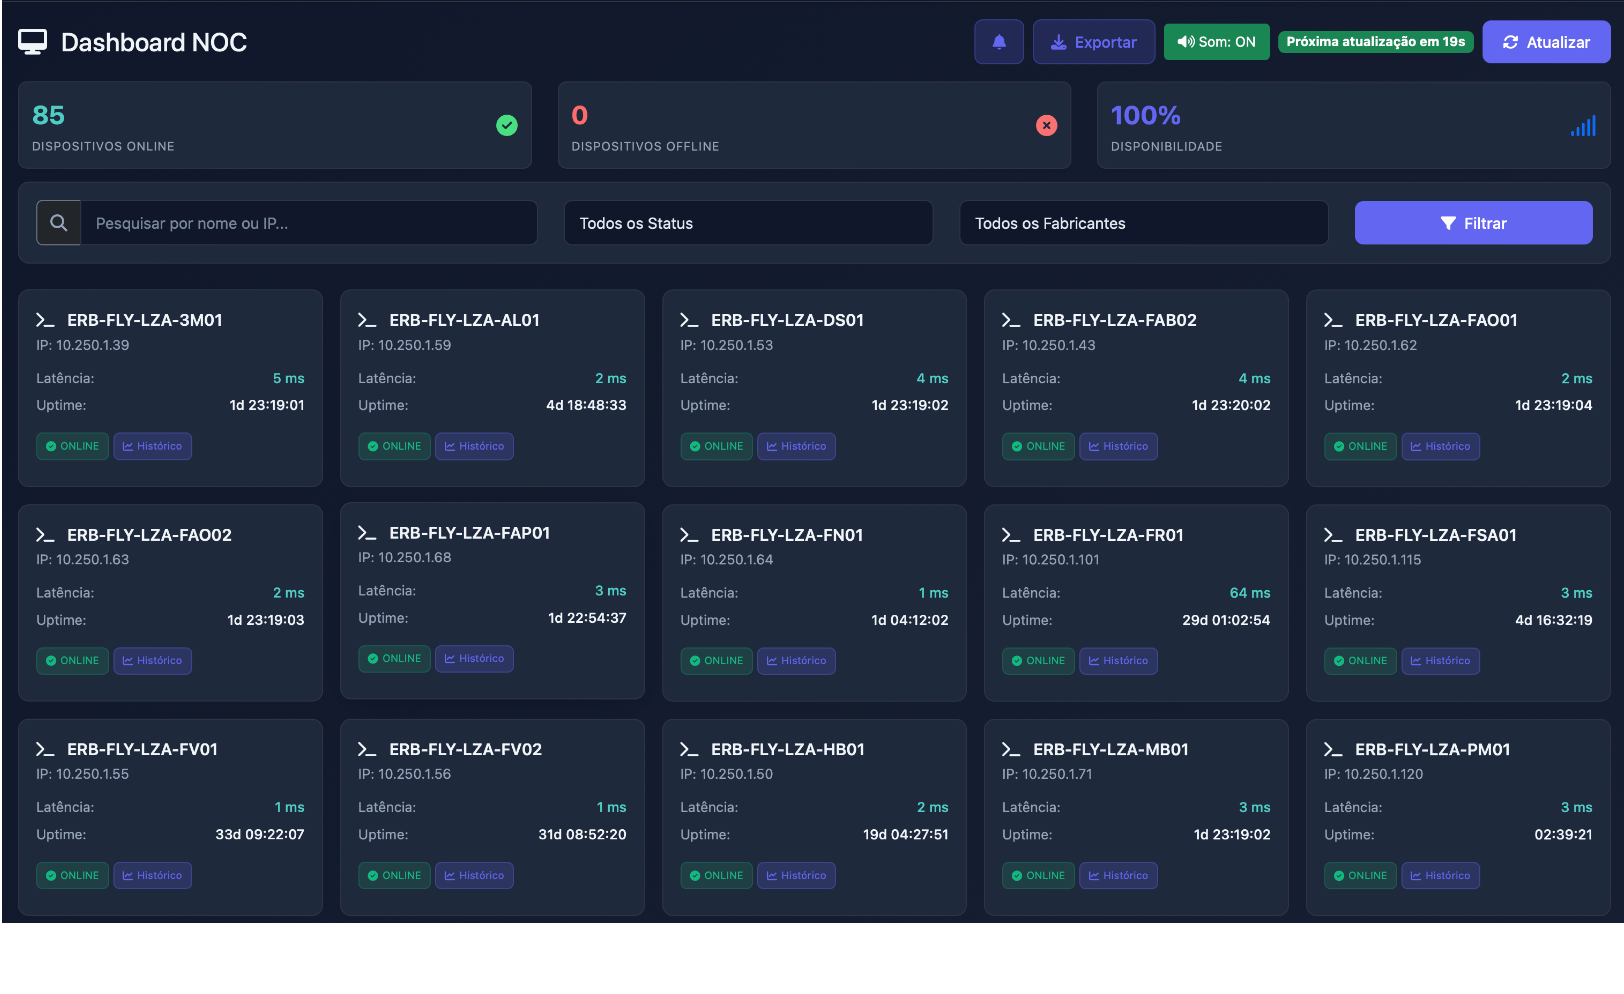Select the Dashboard NOC header
This screenshot has height=994, width=1624.
coord(154,42)
